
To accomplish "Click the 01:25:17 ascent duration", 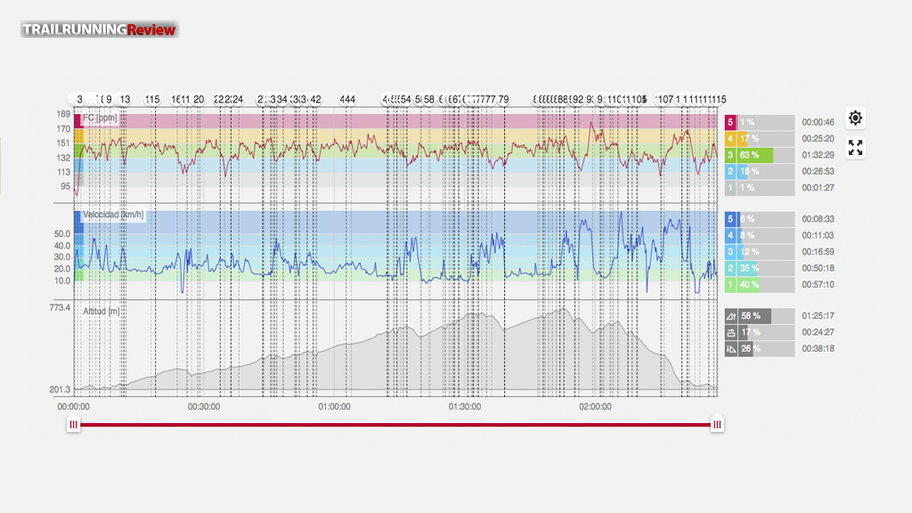I will [x=818, y=316].
